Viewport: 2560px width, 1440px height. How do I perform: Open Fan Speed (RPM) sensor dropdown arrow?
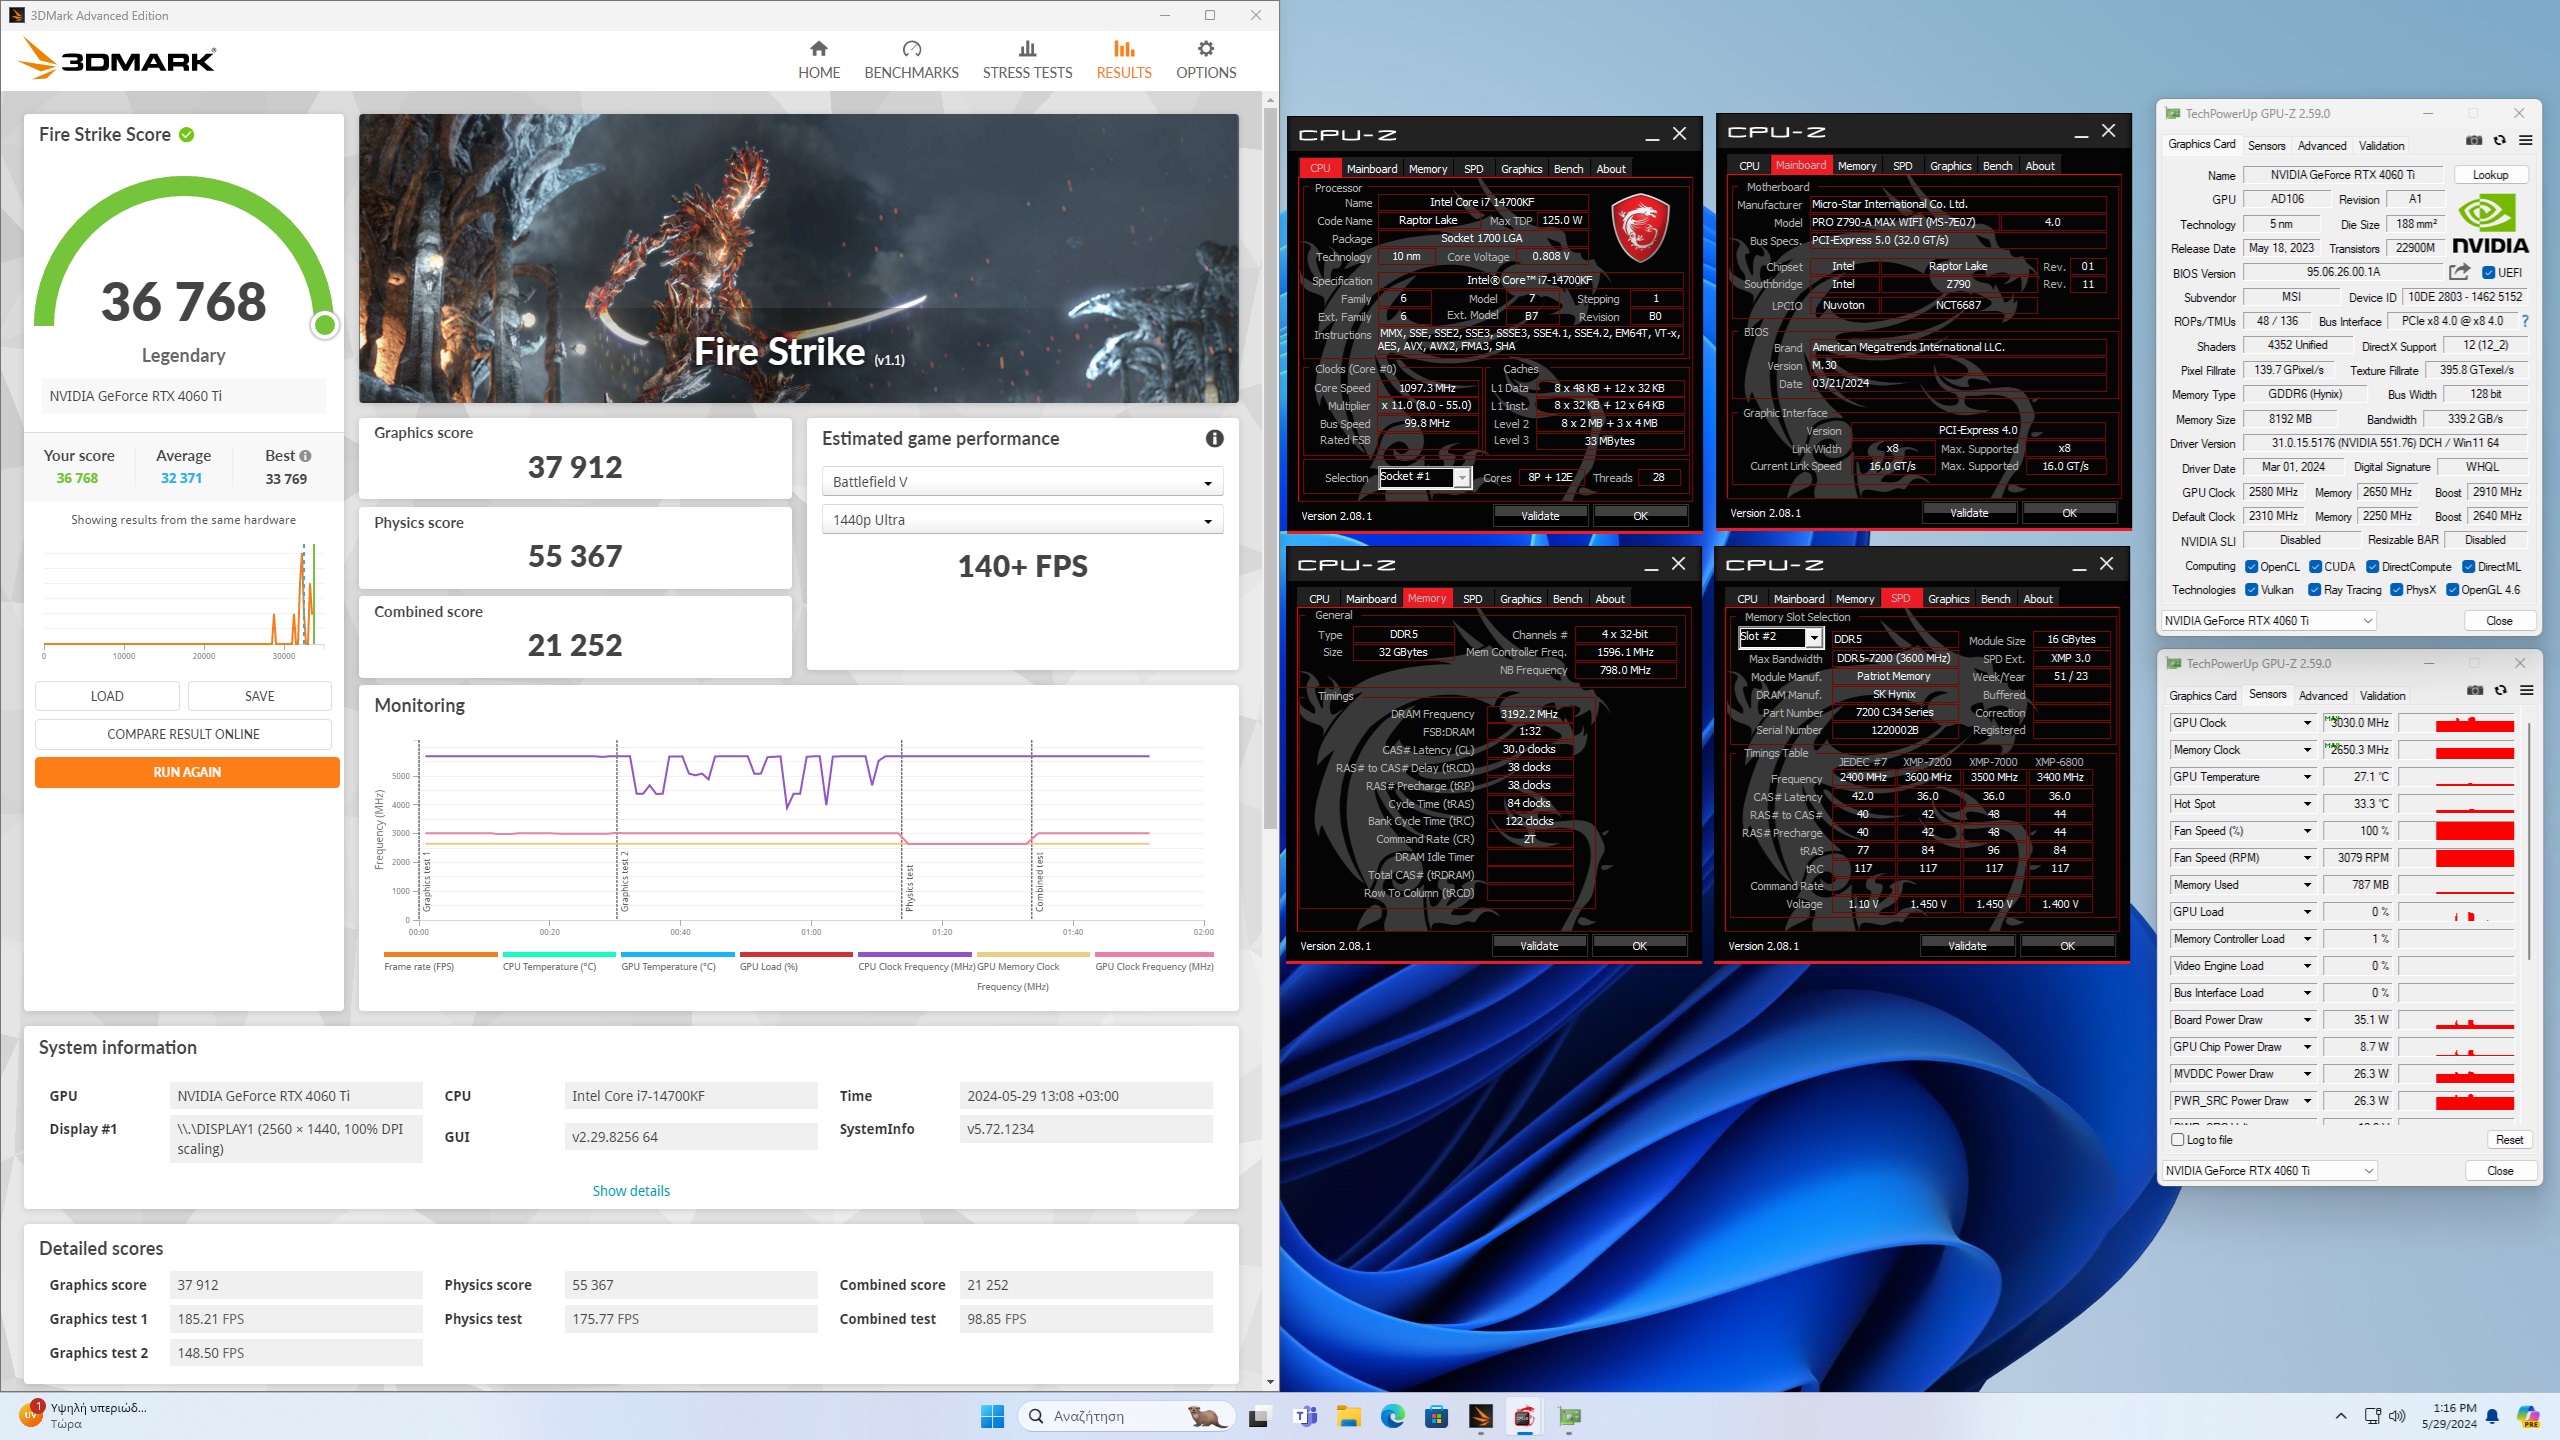click(x=2307, y=858)
